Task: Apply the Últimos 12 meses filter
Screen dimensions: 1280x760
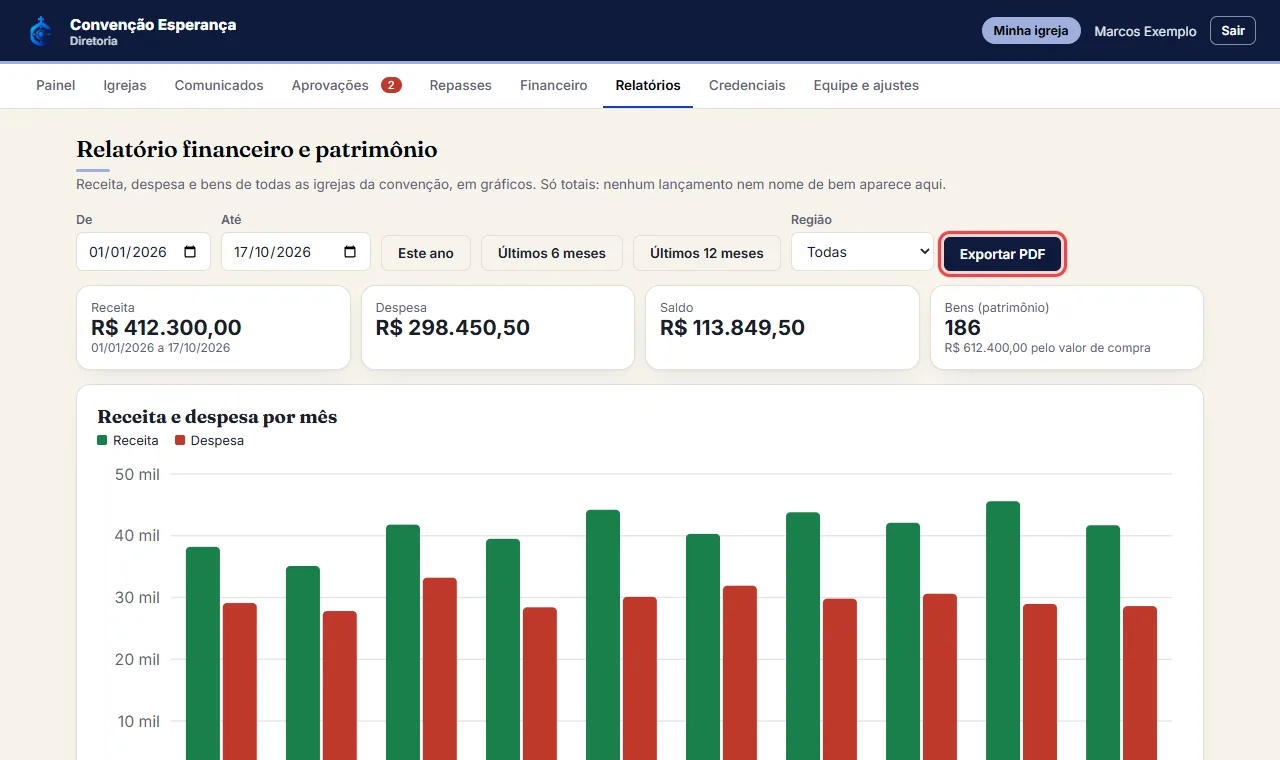Action: pyautogui.click(x=707, y=253)
